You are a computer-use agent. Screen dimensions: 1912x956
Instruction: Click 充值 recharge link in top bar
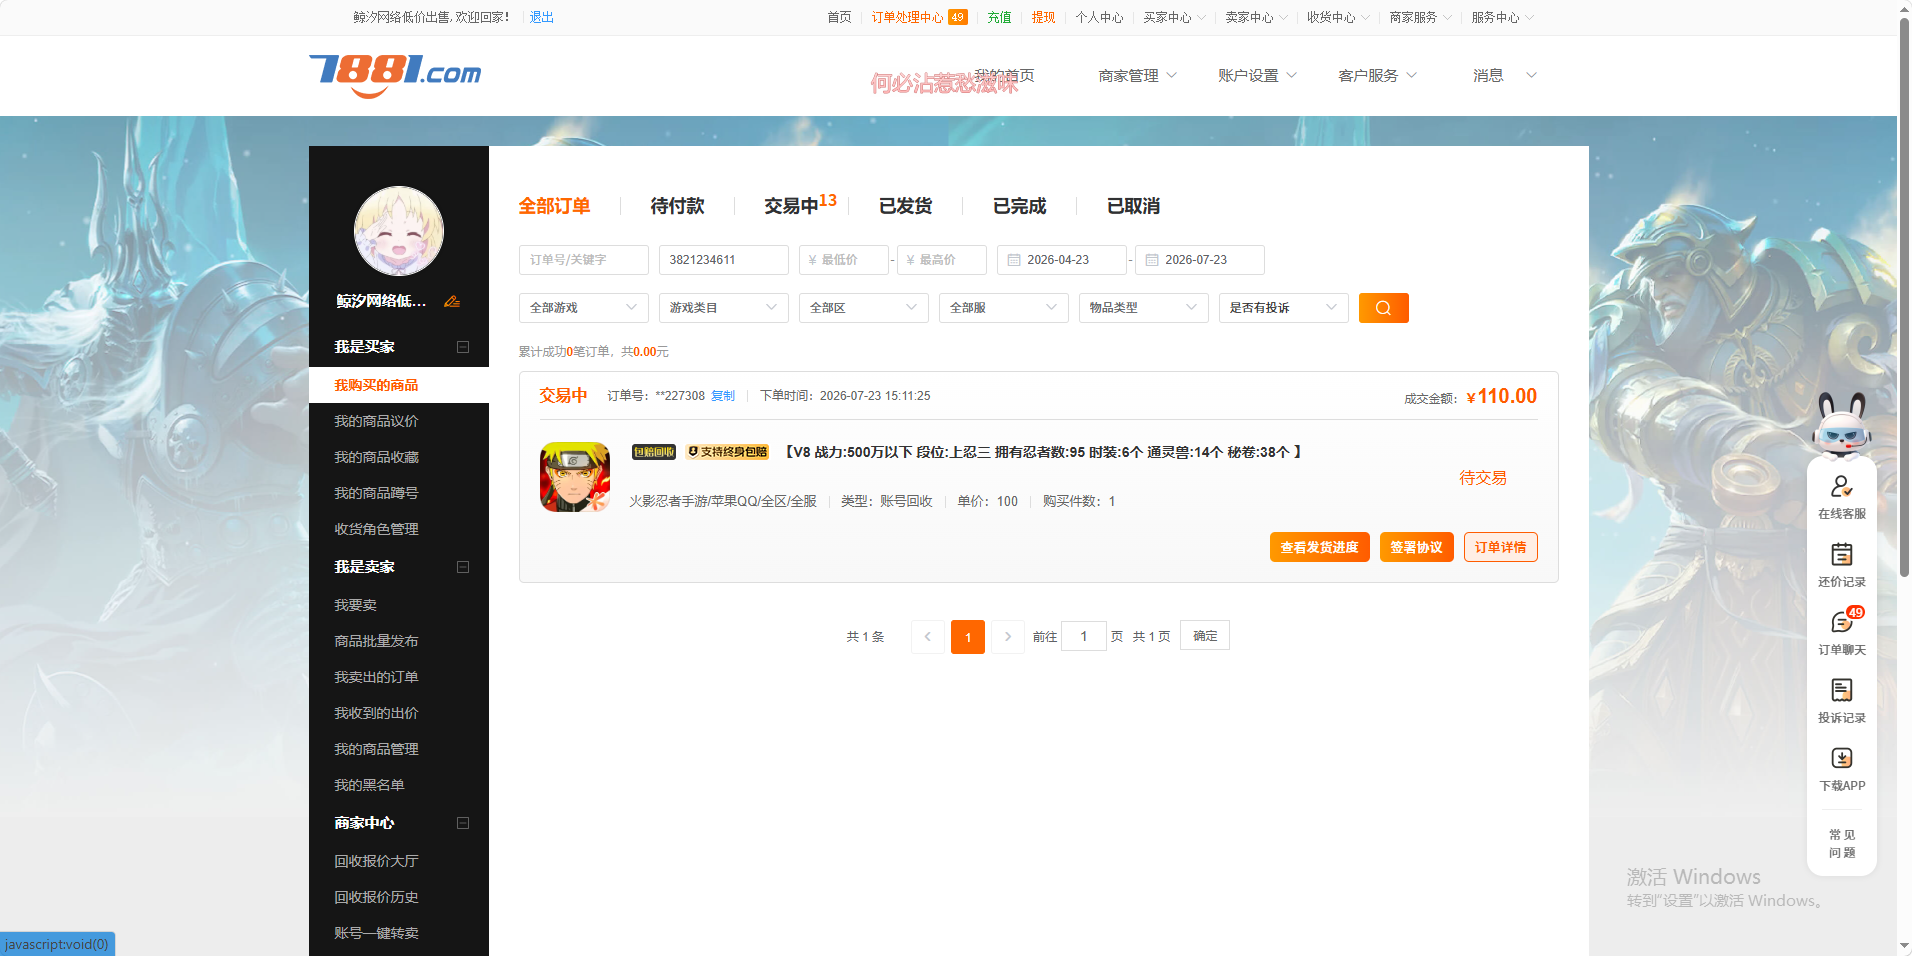coord(999,17)
